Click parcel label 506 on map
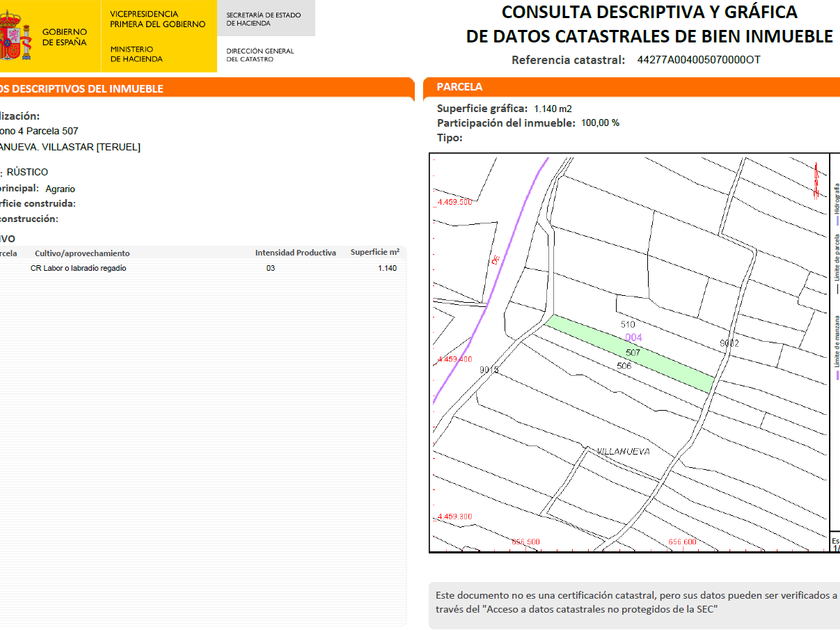Screen dimensions: 840x630 (624, 366)
